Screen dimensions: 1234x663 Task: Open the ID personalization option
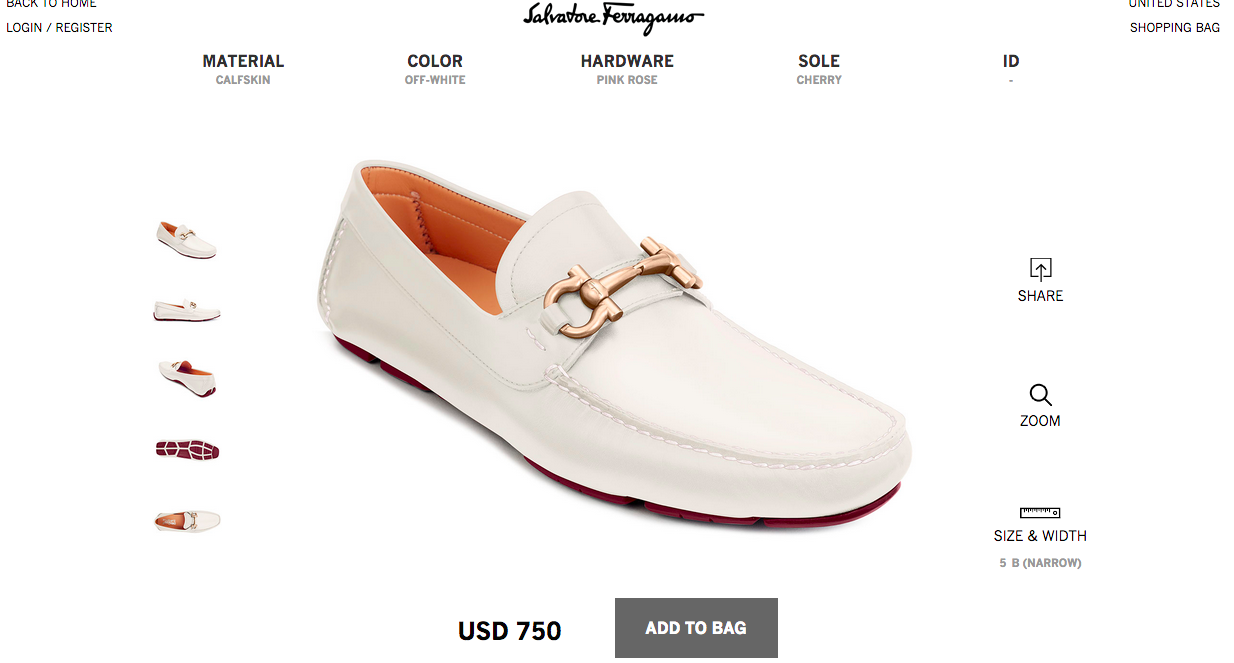pos(1011,69)
